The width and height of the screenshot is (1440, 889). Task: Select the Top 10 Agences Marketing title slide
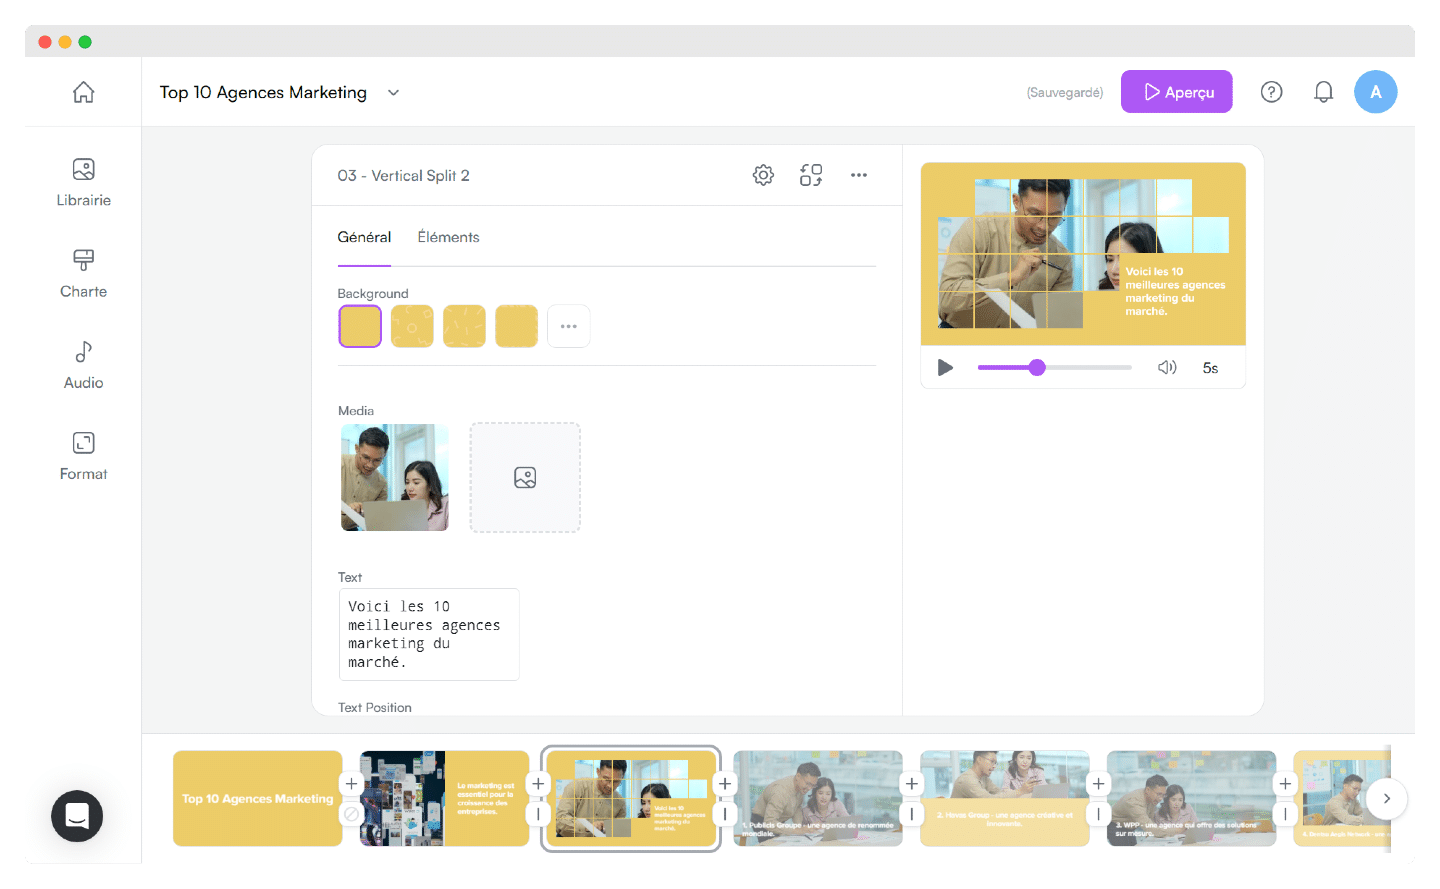click(x=258, y=798)
